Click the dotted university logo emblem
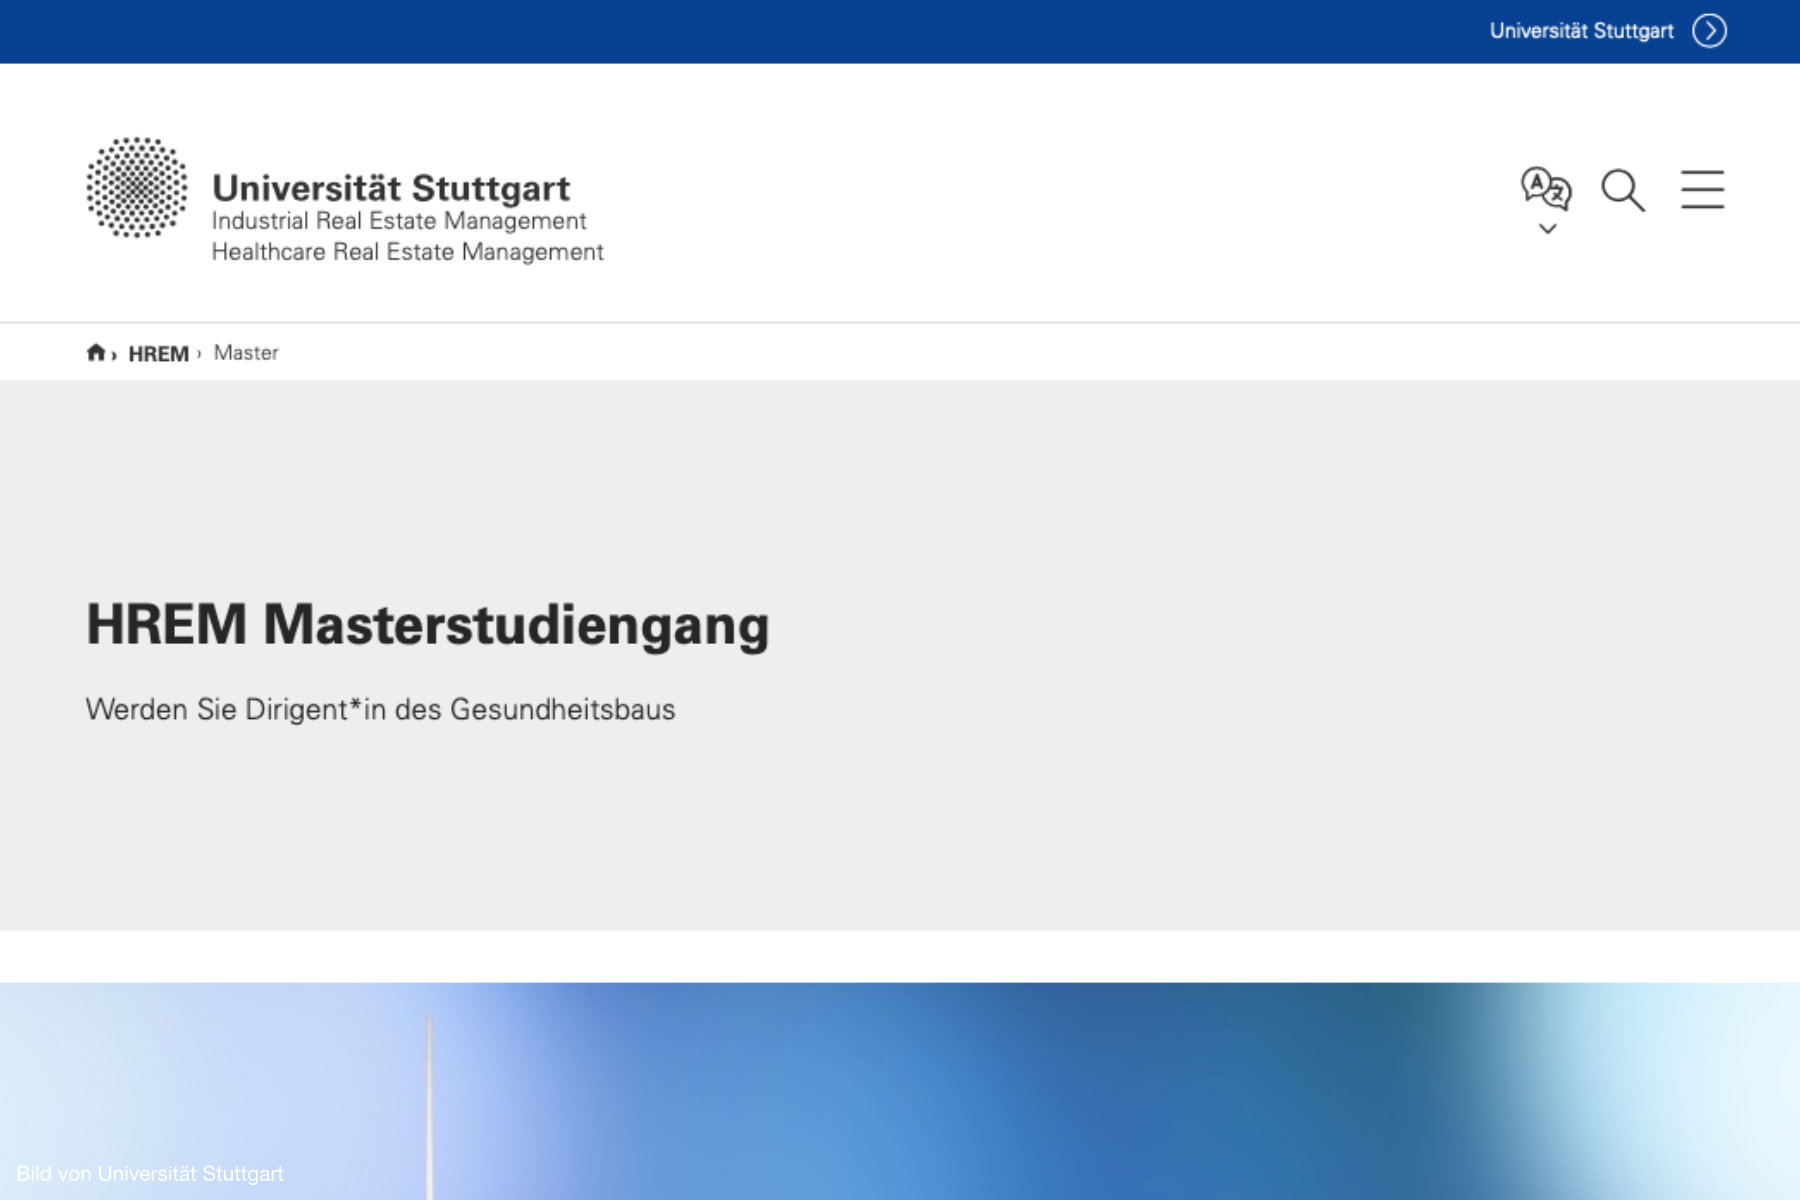 pyautogui.click(x=137, y=188)
